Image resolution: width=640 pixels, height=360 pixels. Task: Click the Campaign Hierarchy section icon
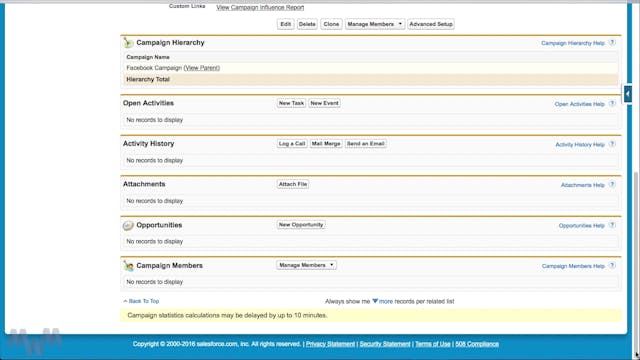click(128, 42)
